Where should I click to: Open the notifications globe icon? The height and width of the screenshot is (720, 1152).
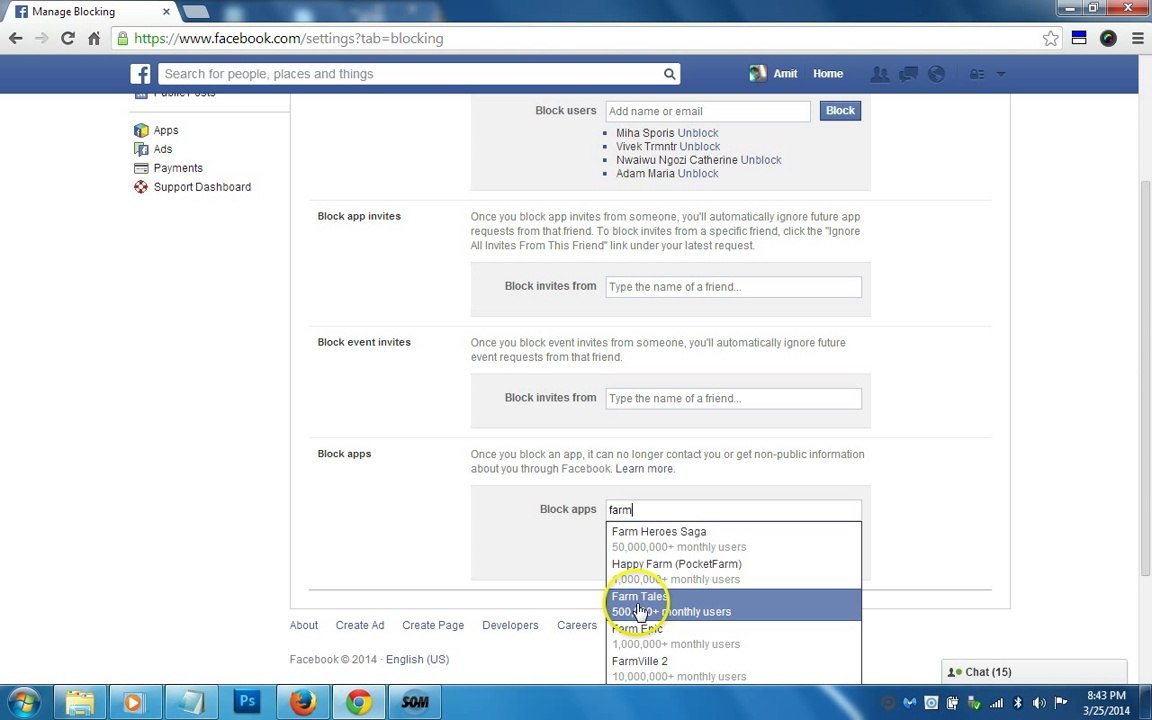[936, 73]
